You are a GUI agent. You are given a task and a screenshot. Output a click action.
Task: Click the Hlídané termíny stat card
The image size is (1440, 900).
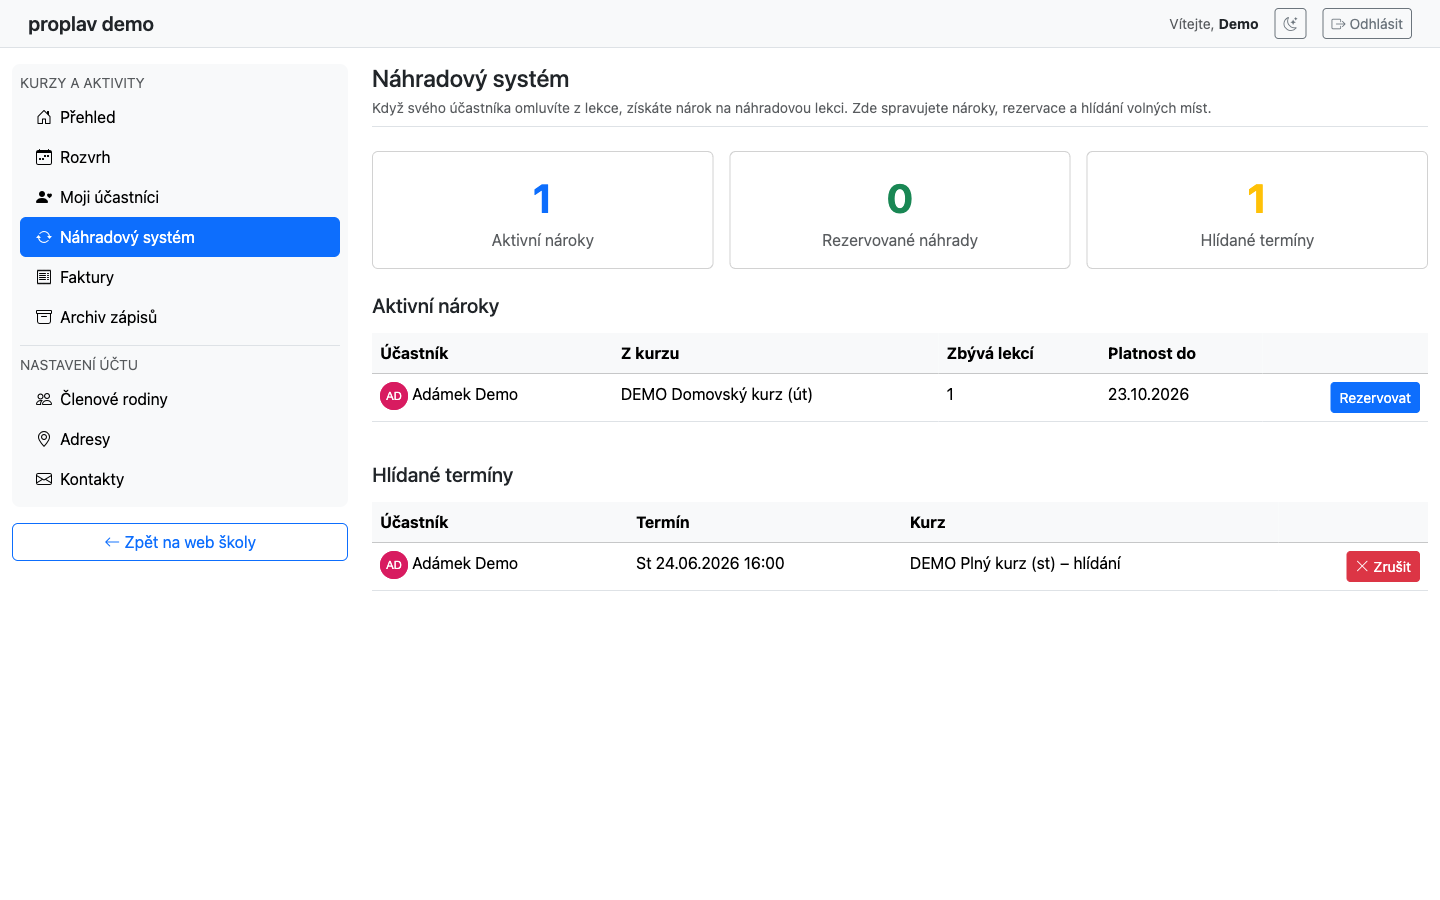pyautogui.click(x=1257, y=210)
